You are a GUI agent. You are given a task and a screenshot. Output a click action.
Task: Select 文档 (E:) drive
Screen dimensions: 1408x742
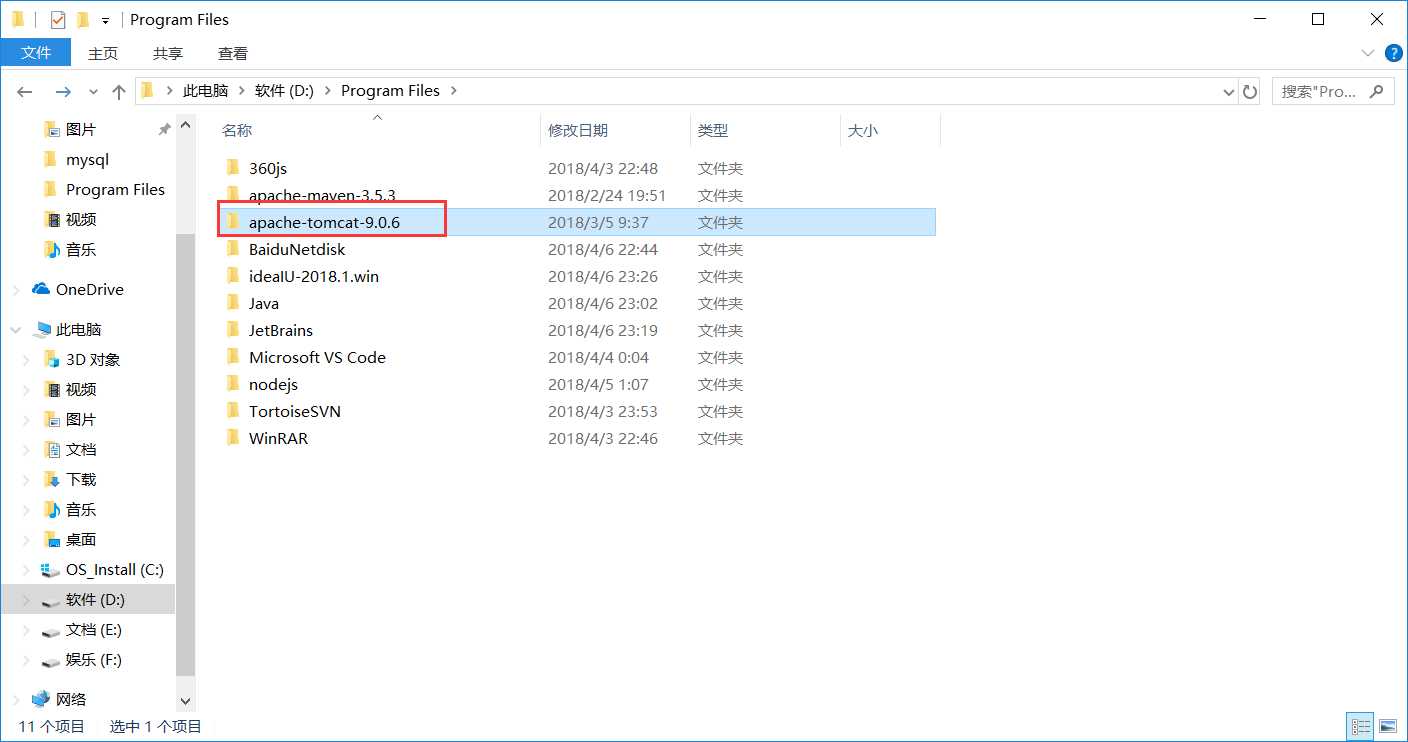93,629
